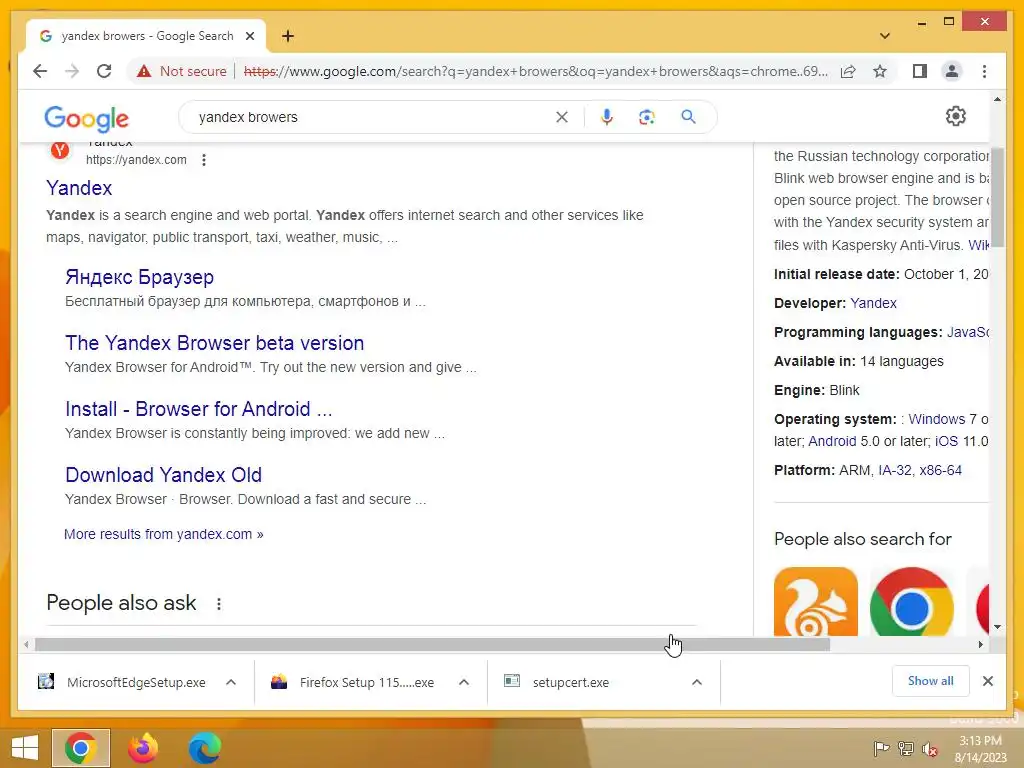Open the Google Chrome thumbnail

(912, 601)
